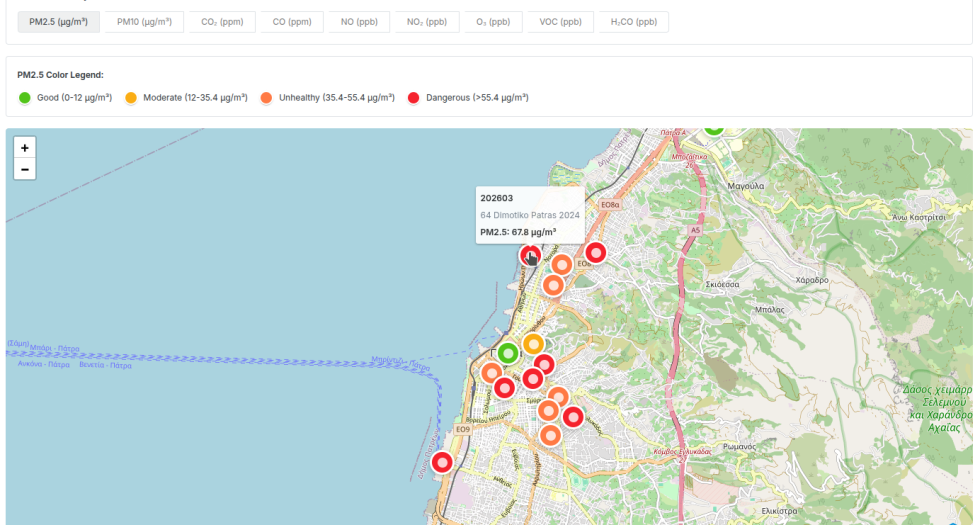Select the CO₂ (ppm) pollutant tab
Image resolution: width=980 pixels, height=525 pixels.
[223, 22]
